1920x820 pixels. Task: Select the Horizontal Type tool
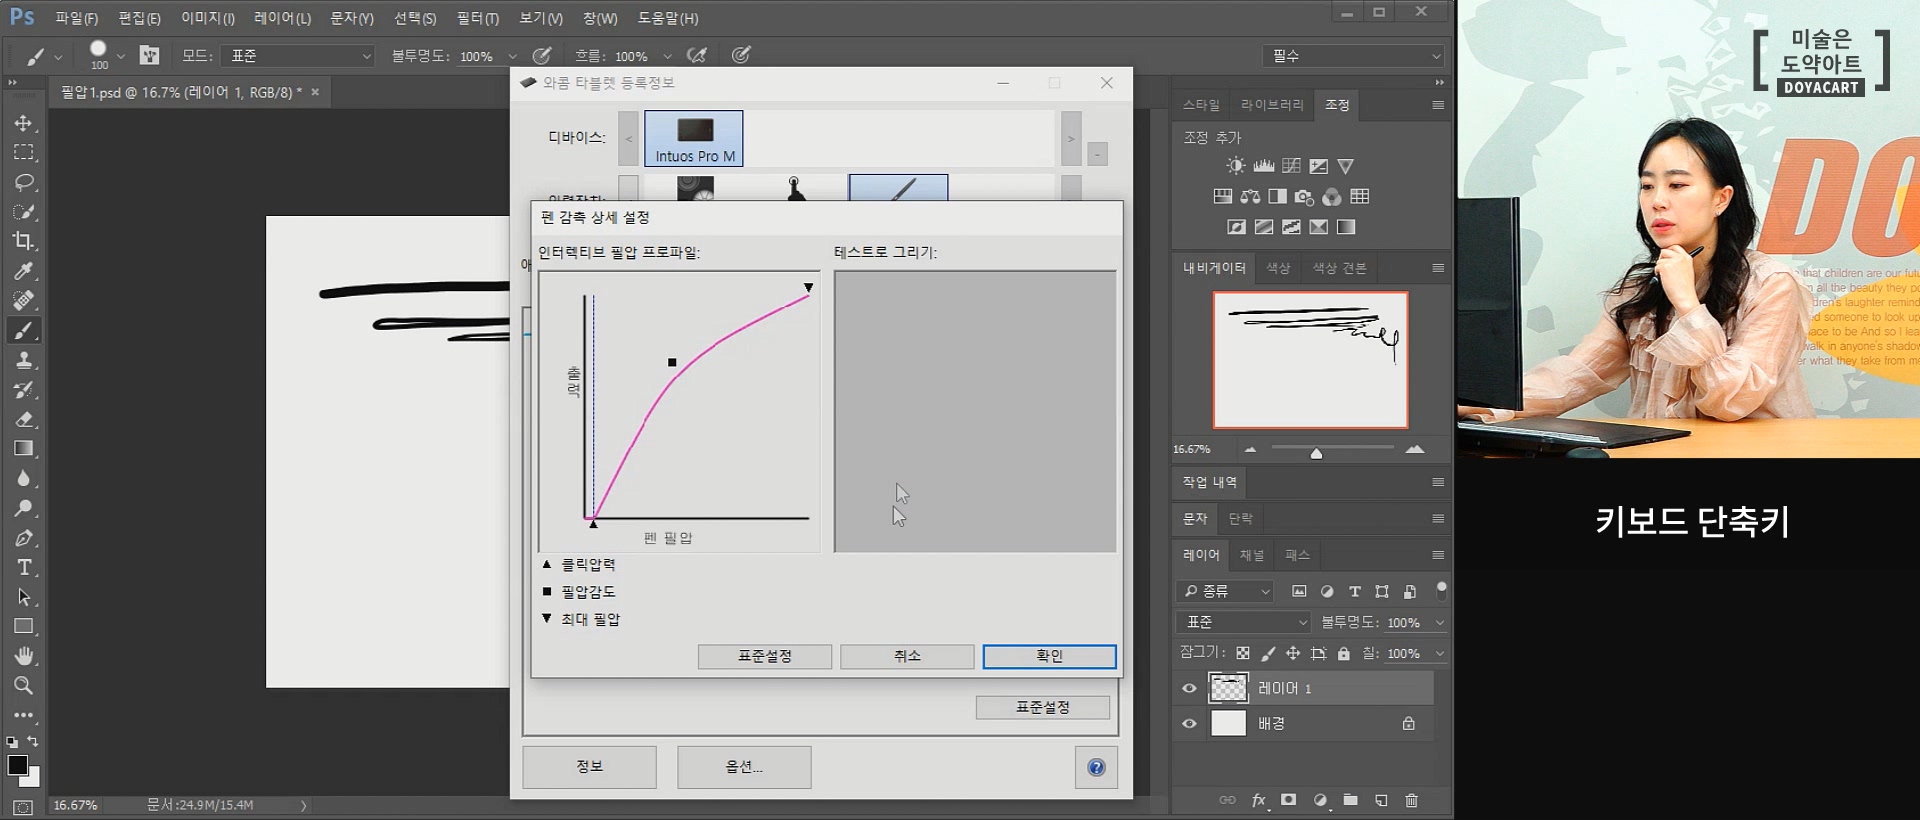click(23, 567)
